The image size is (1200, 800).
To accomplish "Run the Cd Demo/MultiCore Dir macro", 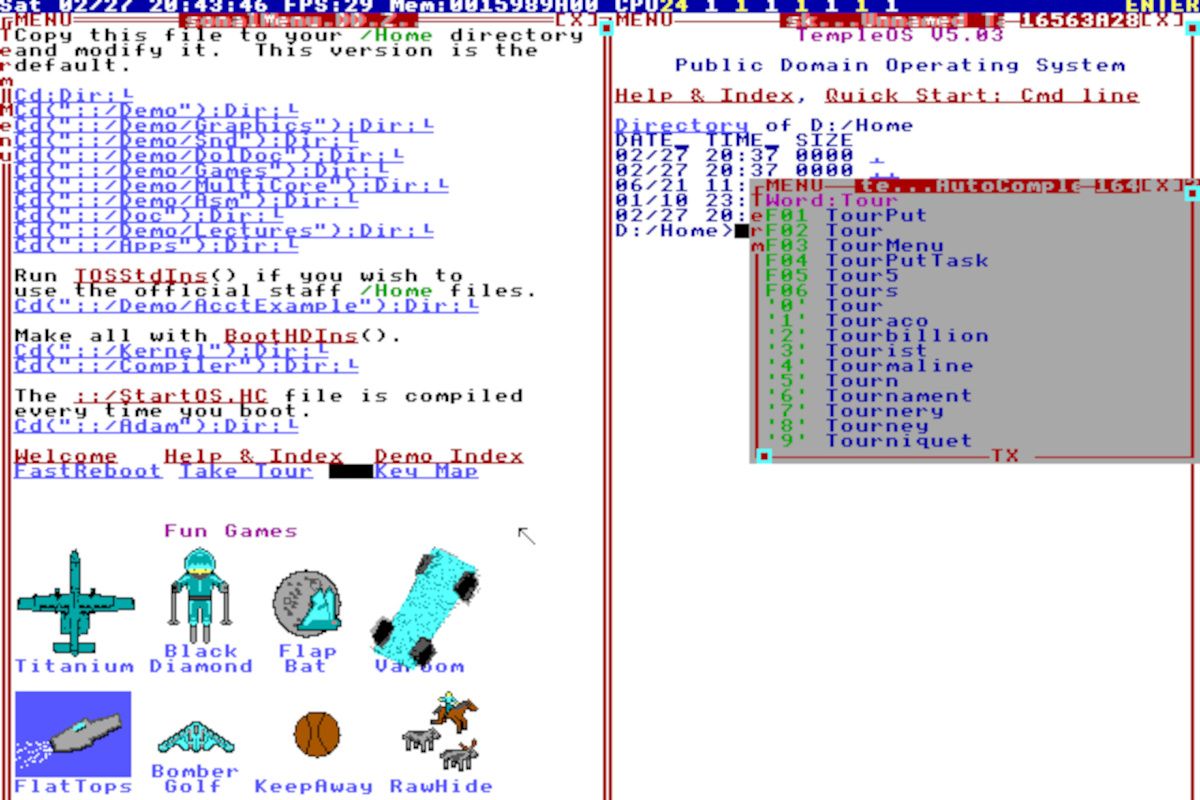I will tap(231, 186).
